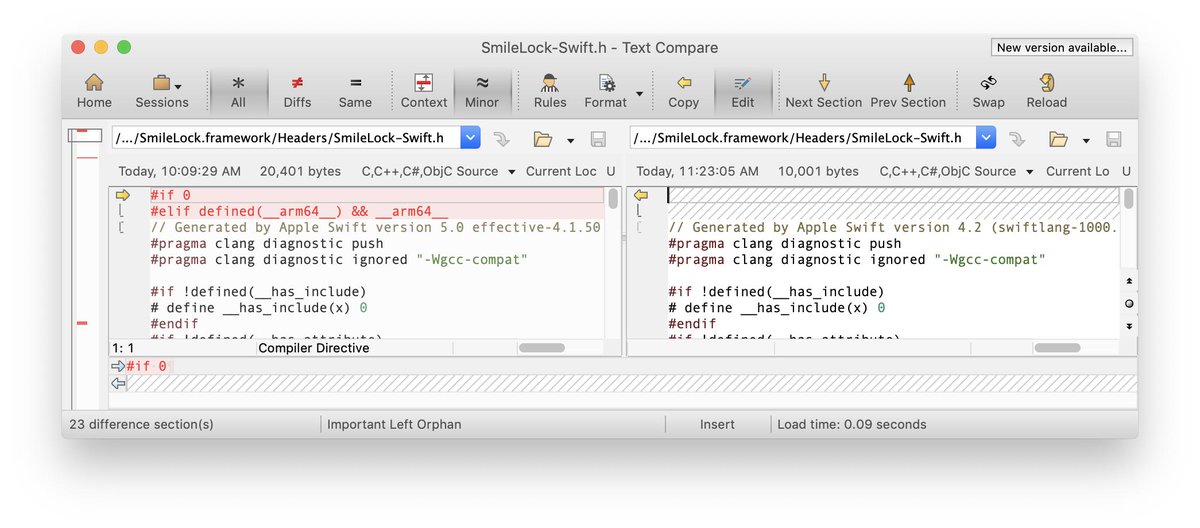This screenshot has height=528, width=1200.
Task: Reload the compared files
Action: [1047, 90]
